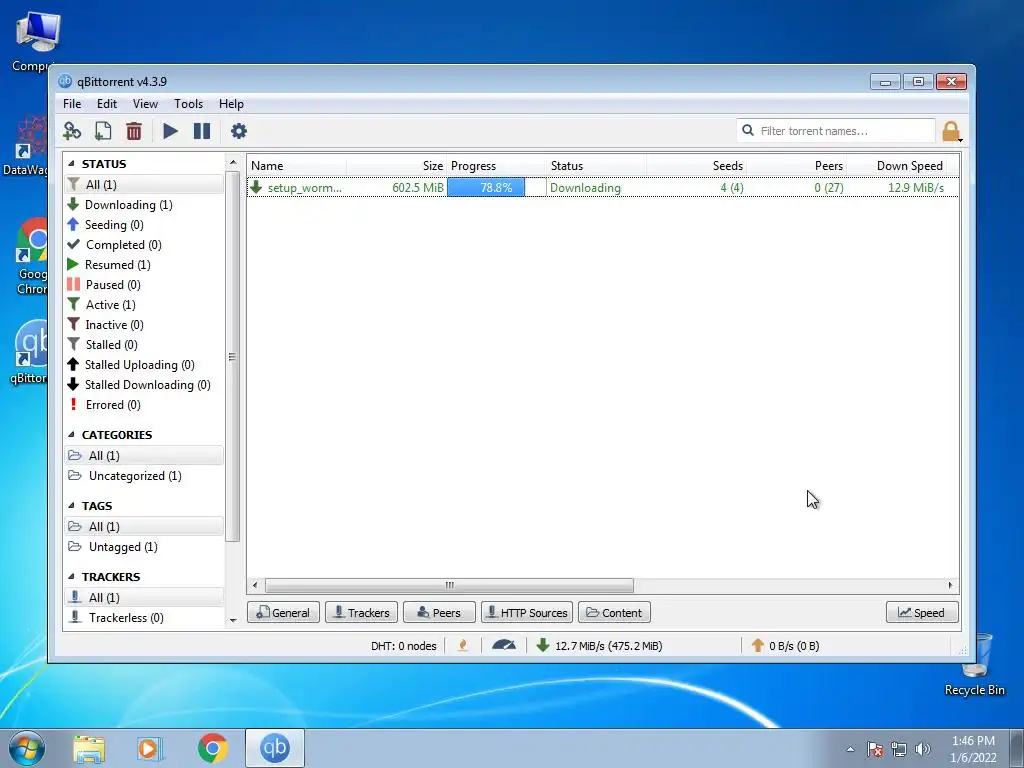
Task: Click the Add torrent link icon
Action: 72,131
